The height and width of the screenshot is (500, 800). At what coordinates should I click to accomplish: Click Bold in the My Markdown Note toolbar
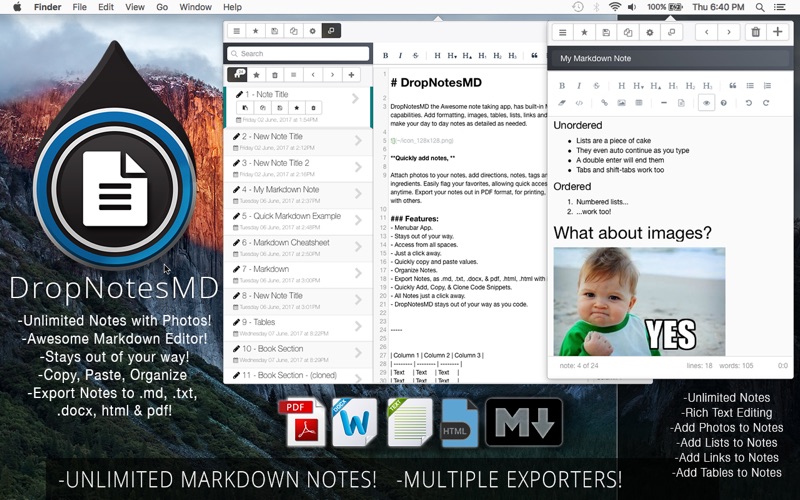562,86
